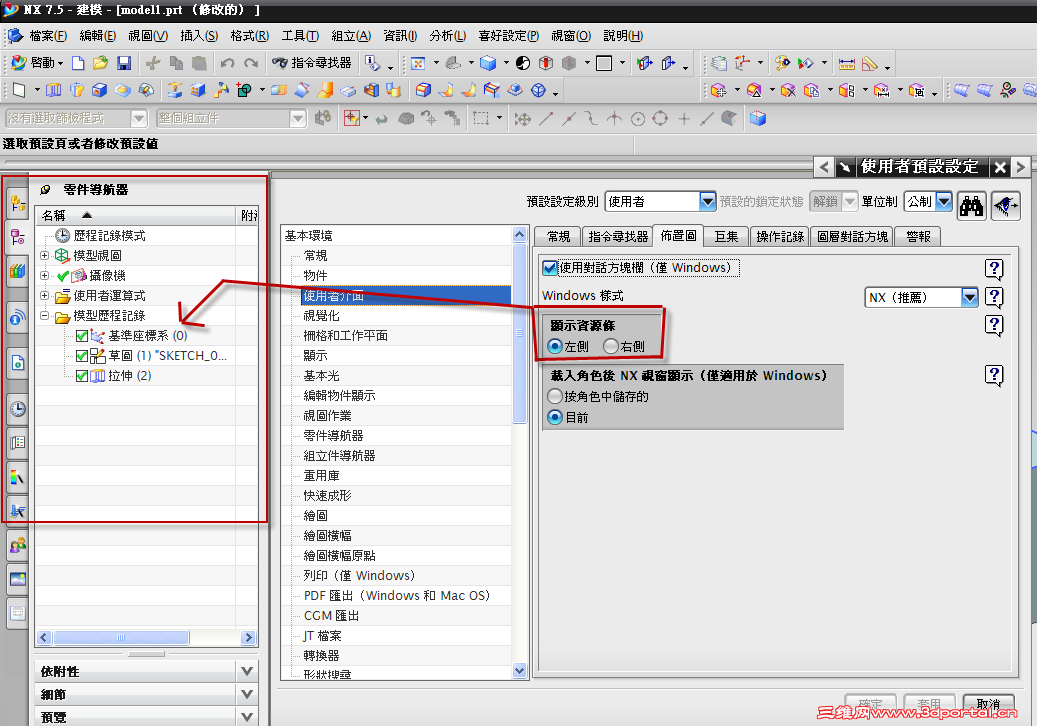1037x726 pixels.
Task: Click the Undo arrow icon
Action: pos(228,63)
